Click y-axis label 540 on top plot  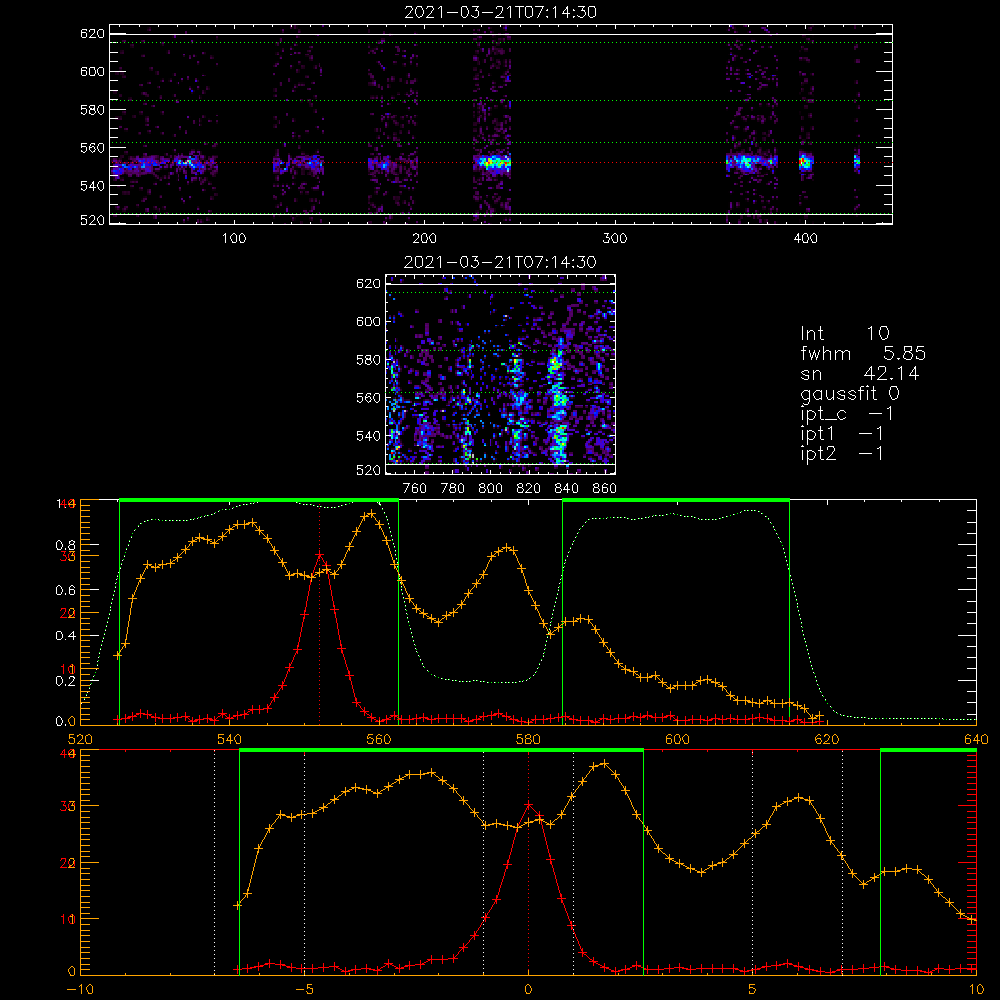pos(92,186)
